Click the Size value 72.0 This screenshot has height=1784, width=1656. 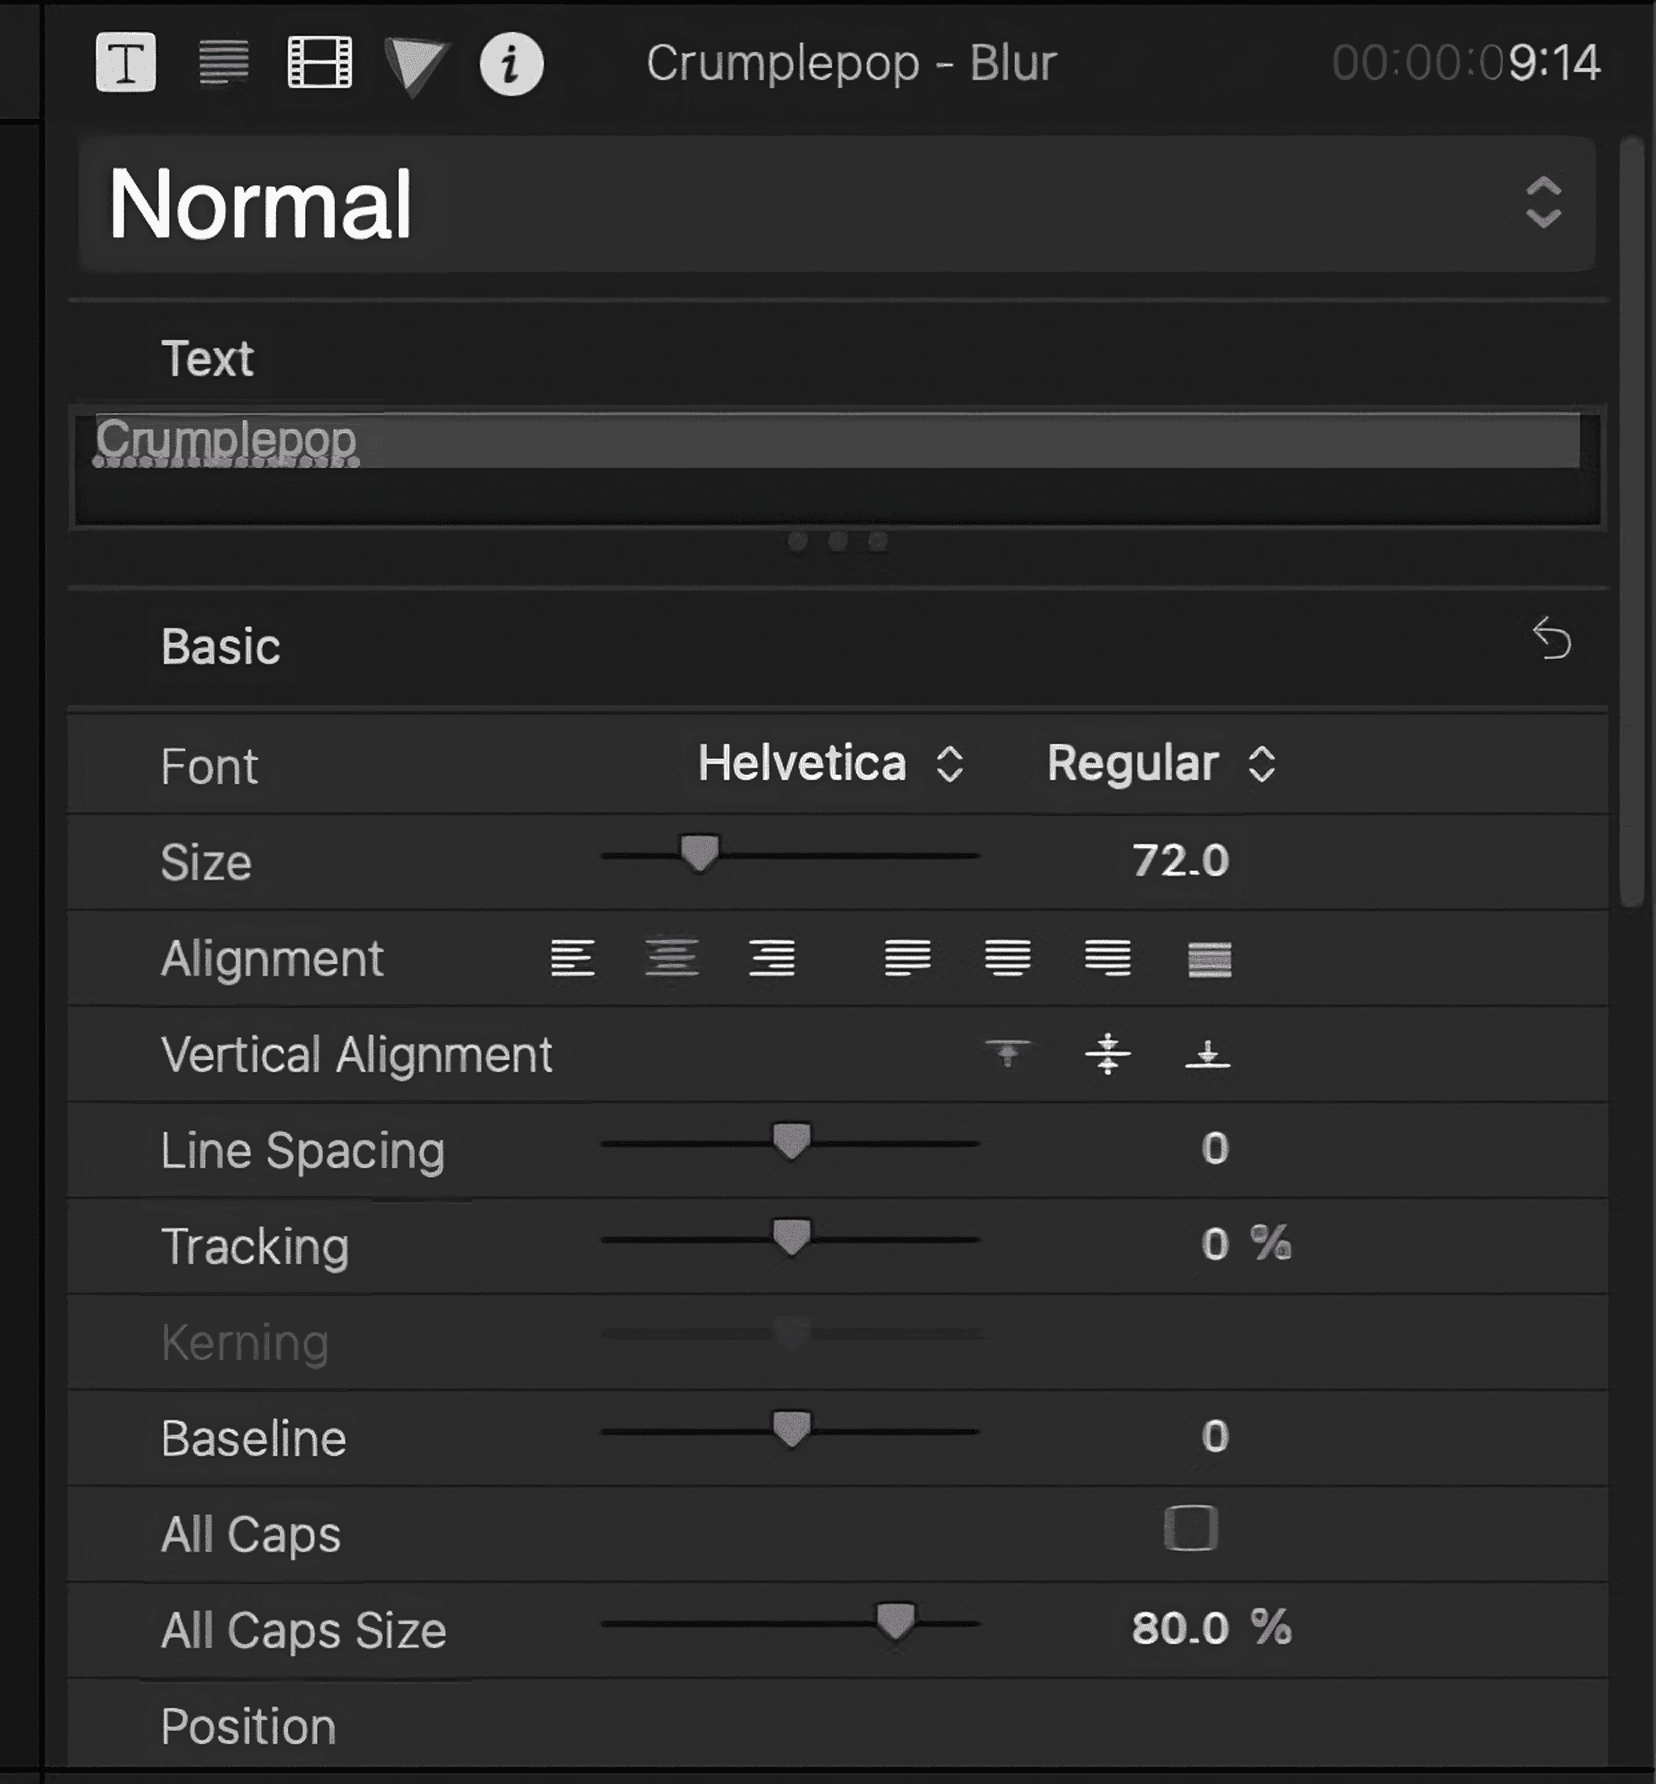click(1180, 860)
